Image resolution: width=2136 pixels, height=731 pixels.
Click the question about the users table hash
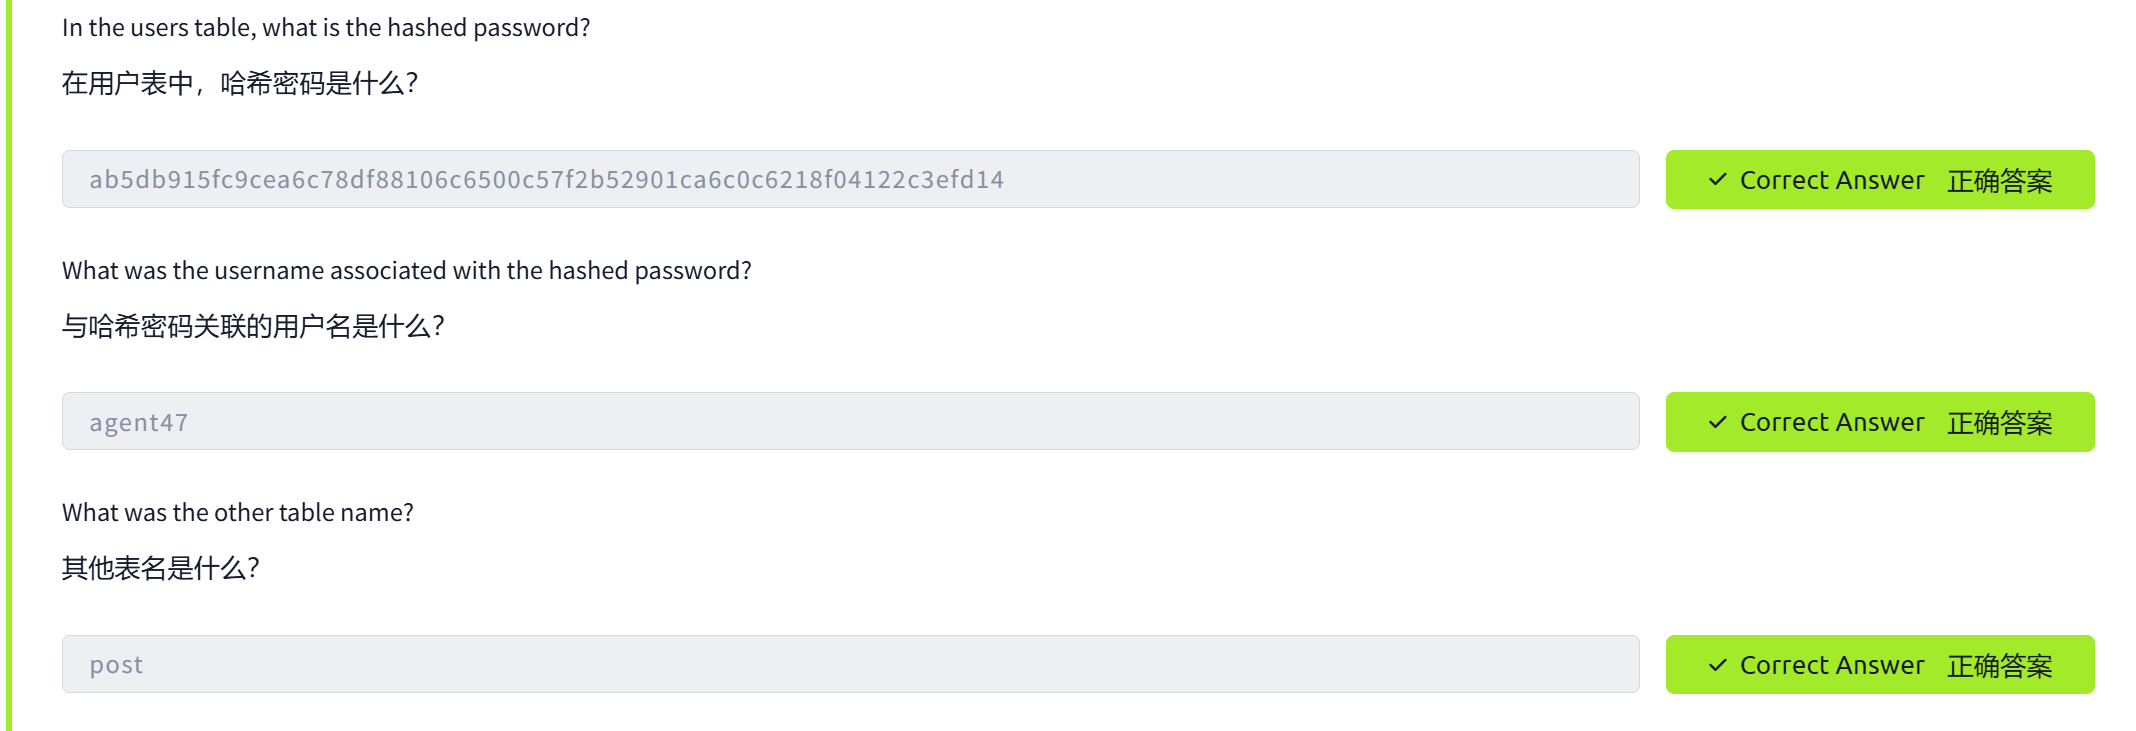(x=326, y=28)
